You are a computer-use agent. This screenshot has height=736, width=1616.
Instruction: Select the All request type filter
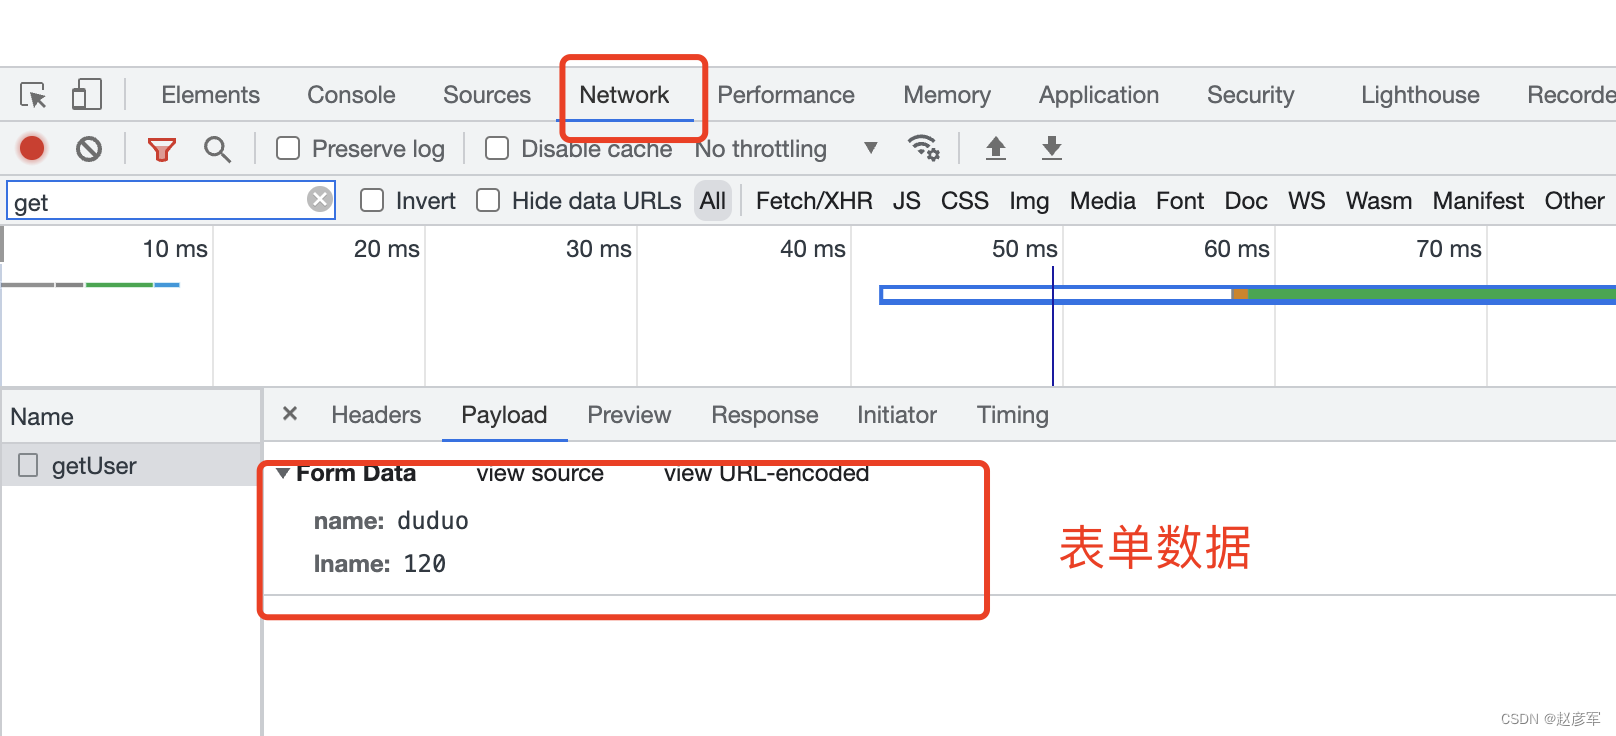713,201
